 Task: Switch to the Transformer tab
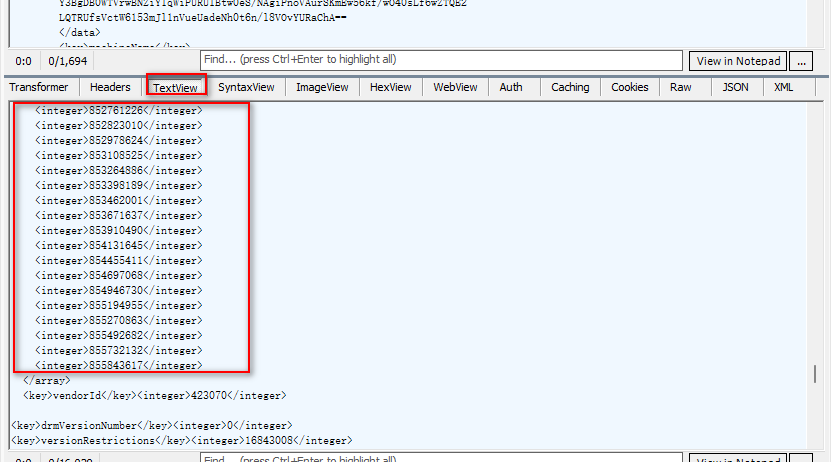39,87
